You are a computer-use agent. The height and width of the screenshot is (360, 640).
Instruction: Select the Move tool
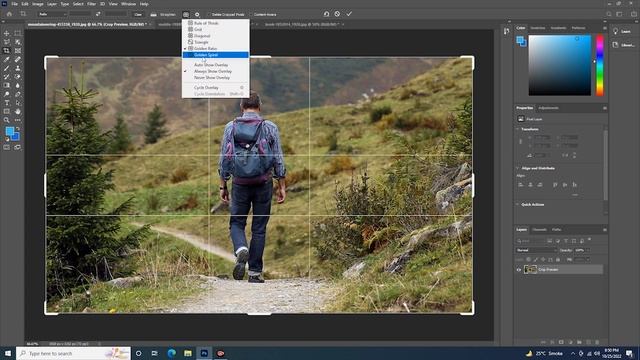tap(7, 33)
